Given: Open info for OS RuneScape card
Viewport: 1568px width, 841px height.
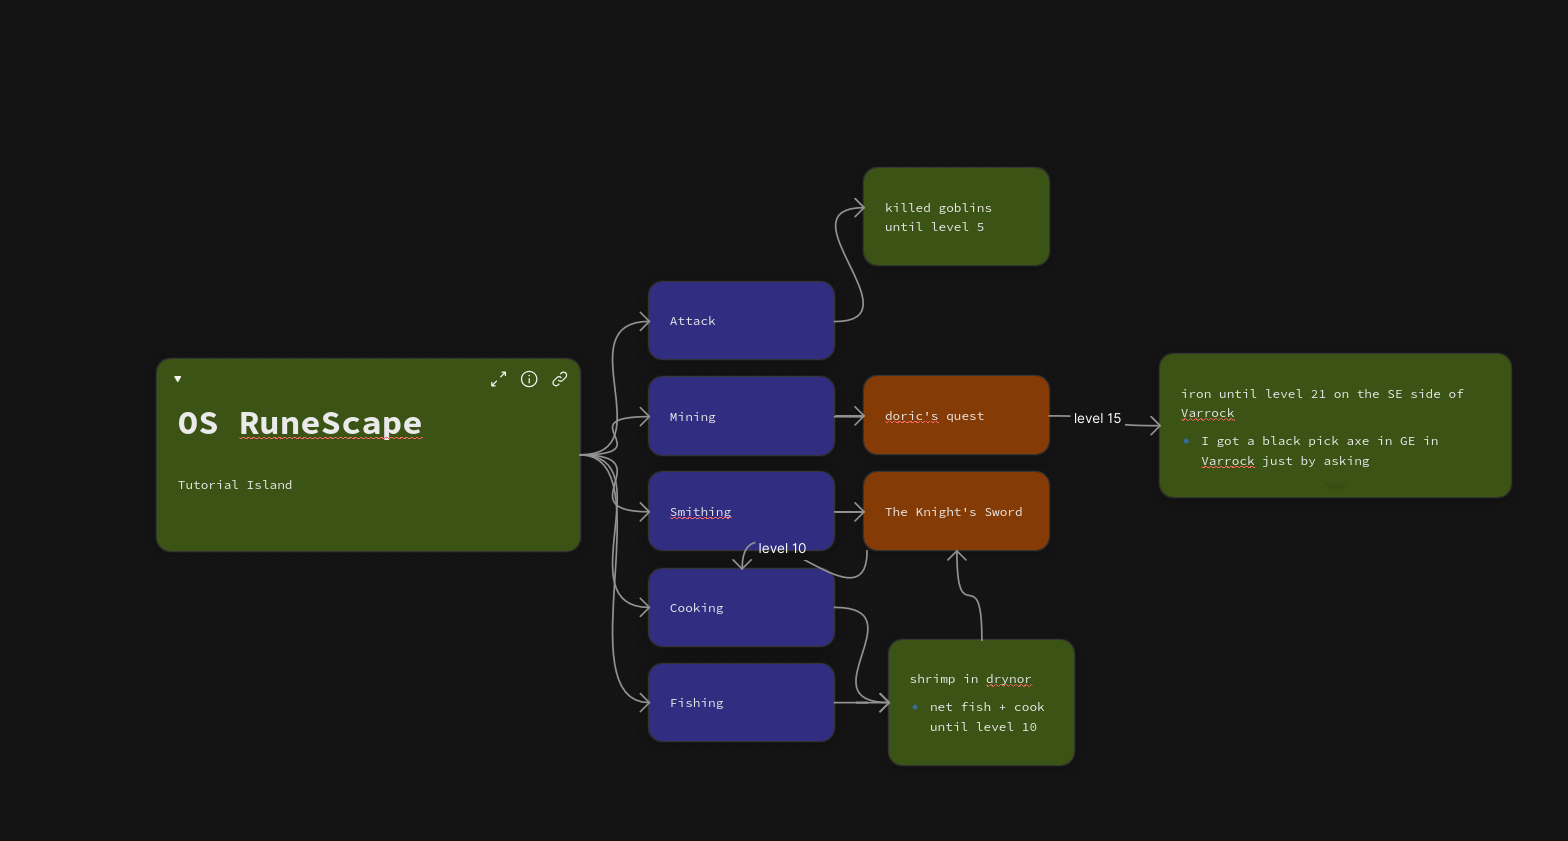Looking at the screenshot, I should [x=529, y=379].
